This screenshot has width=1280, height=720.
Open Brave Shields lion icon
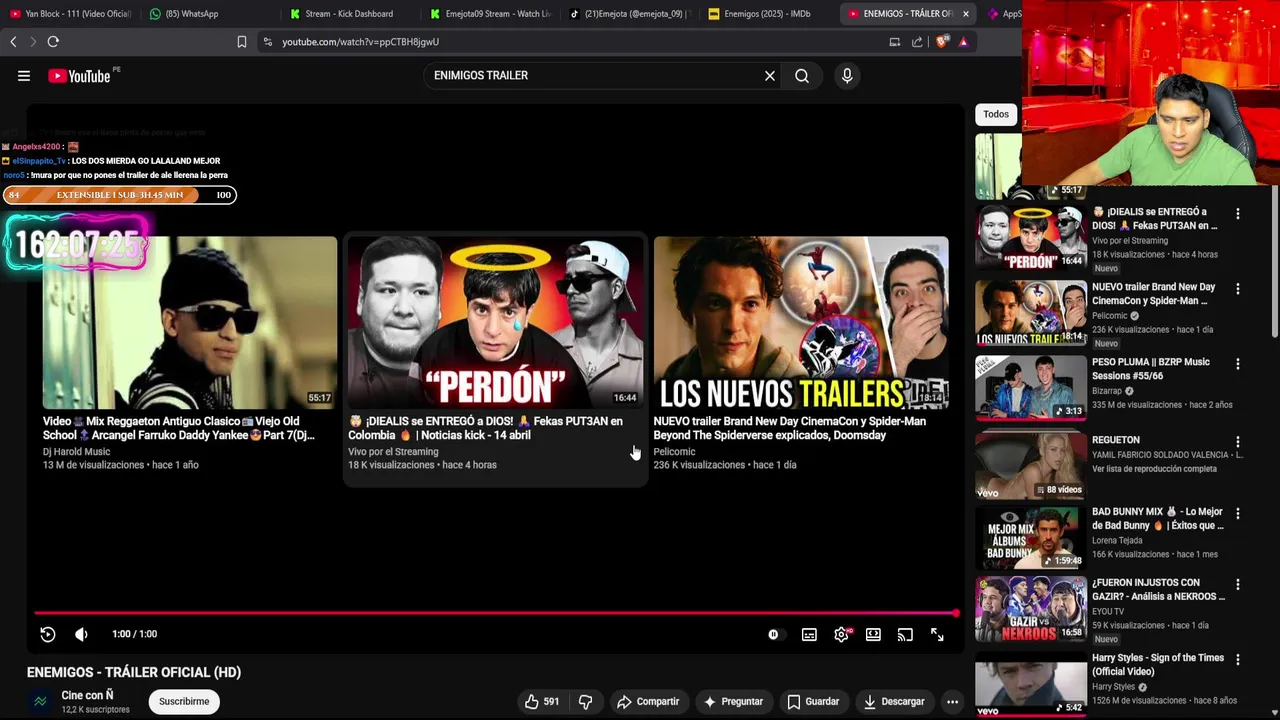(941, 42)
